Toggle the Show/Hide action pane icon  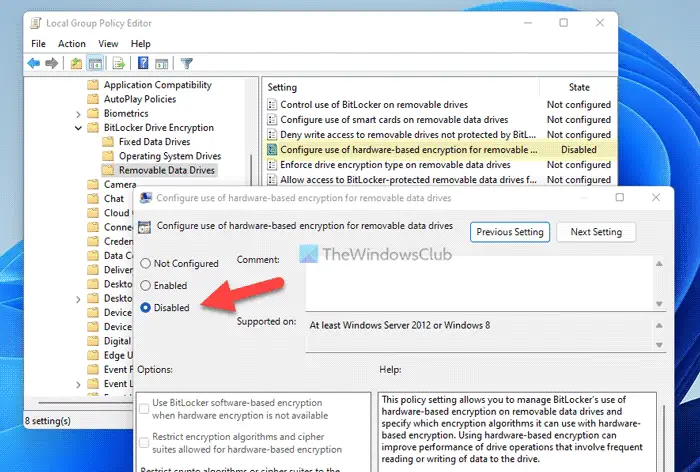pyautogui.click(x=162, y=64)
